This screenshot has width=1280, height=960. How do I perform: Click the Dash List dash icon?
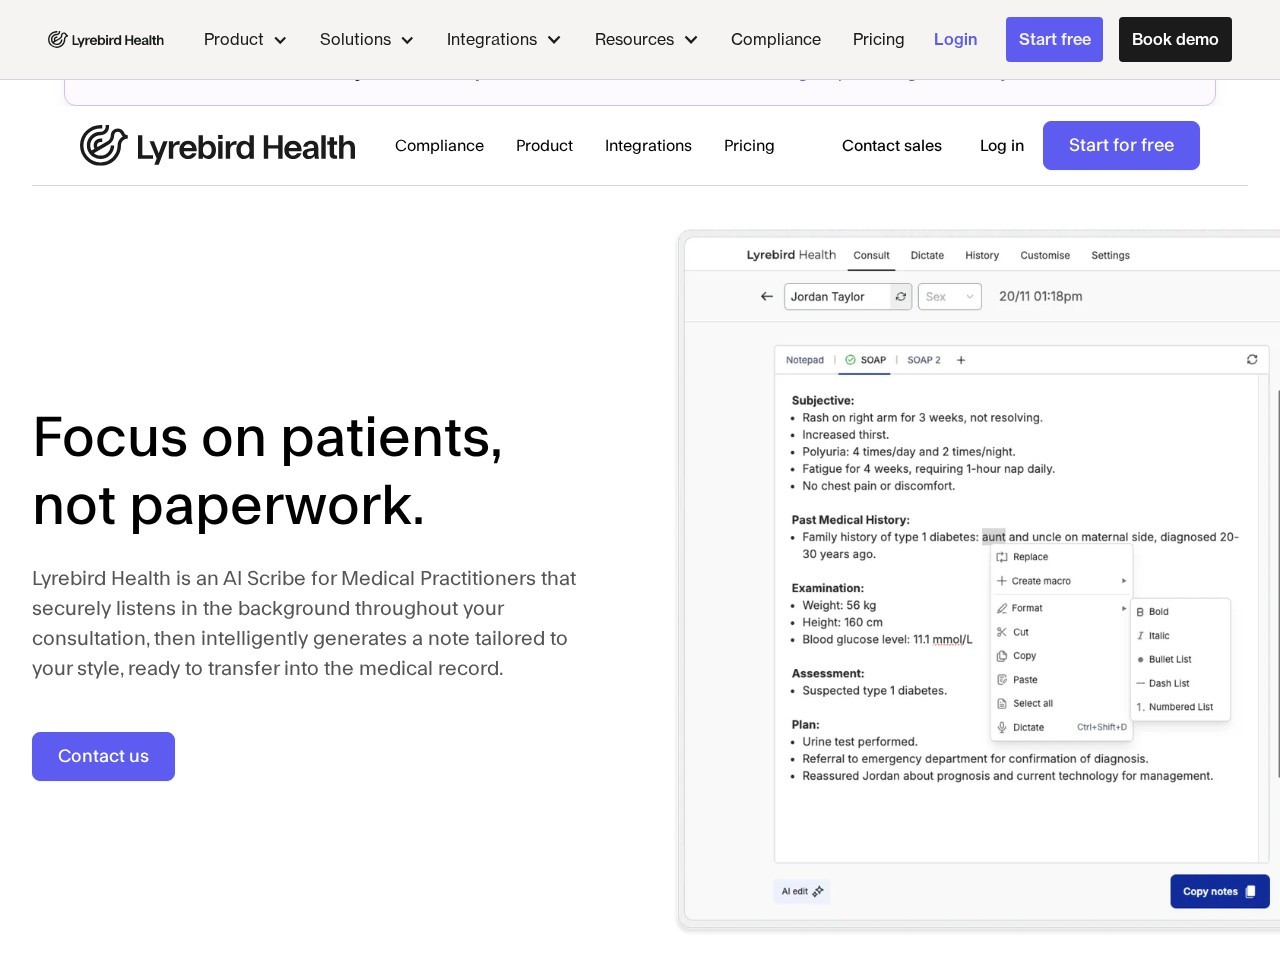(1140, 684)
